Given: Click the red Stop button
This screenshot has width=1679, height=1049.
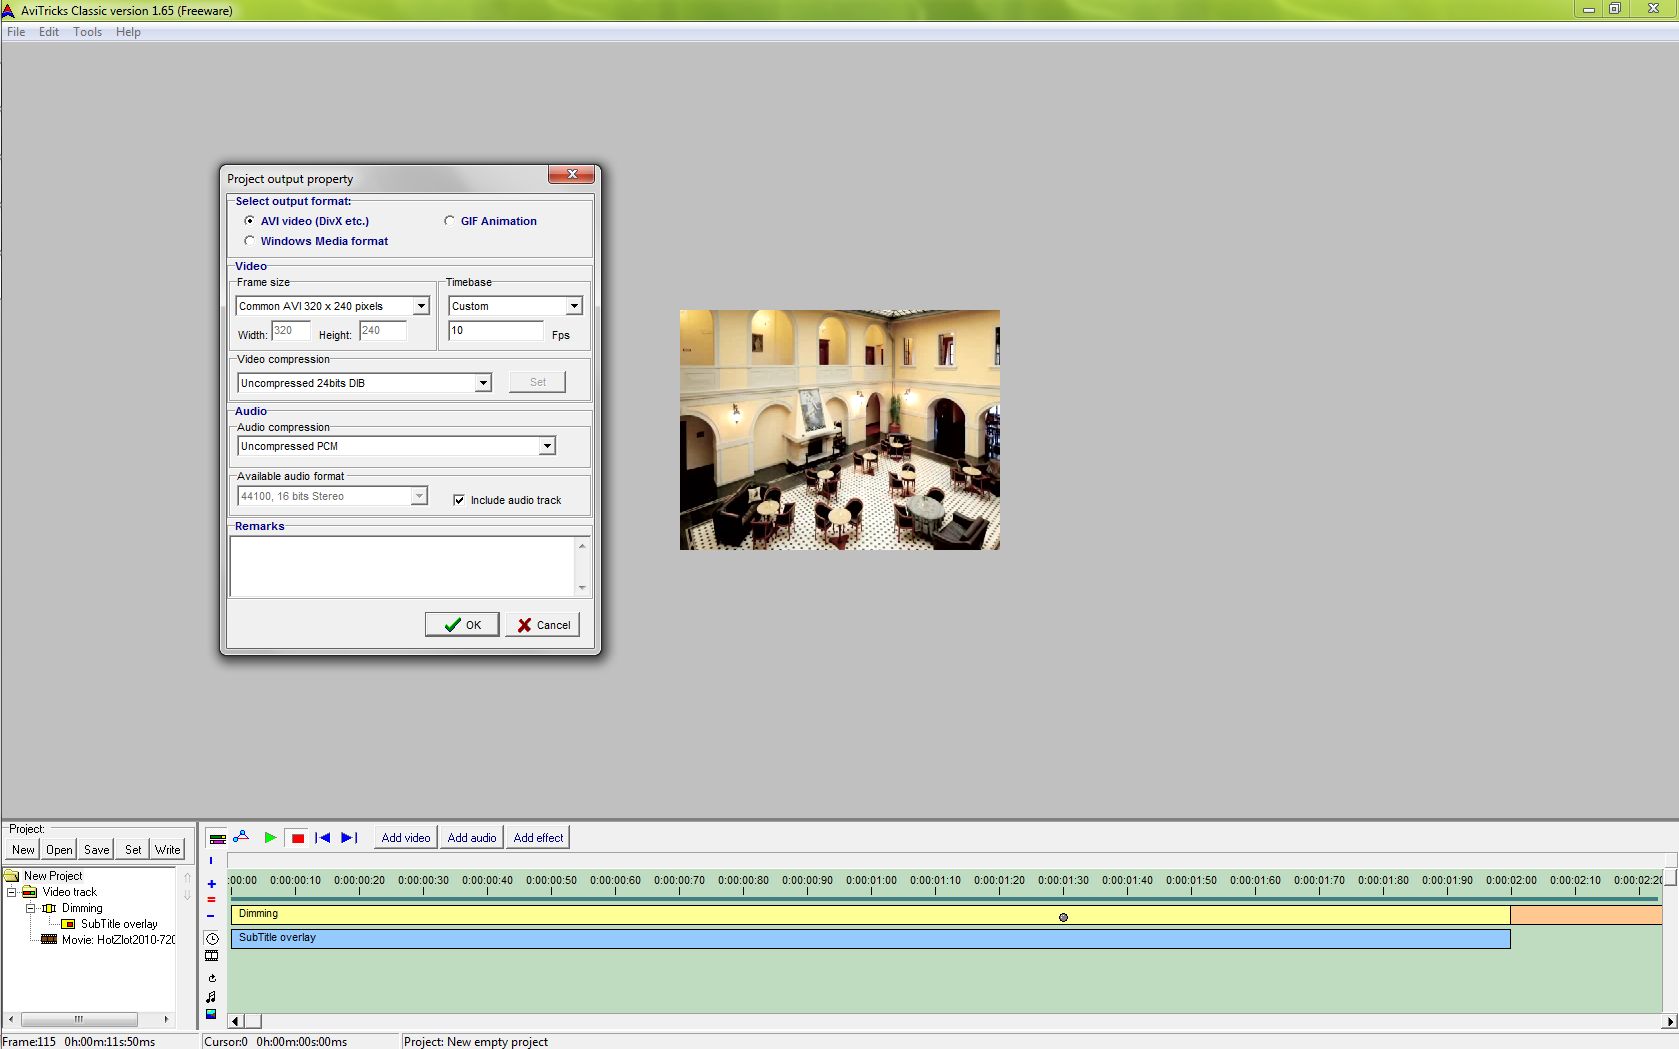Looking at the screenshot, I should coord(297,838).
